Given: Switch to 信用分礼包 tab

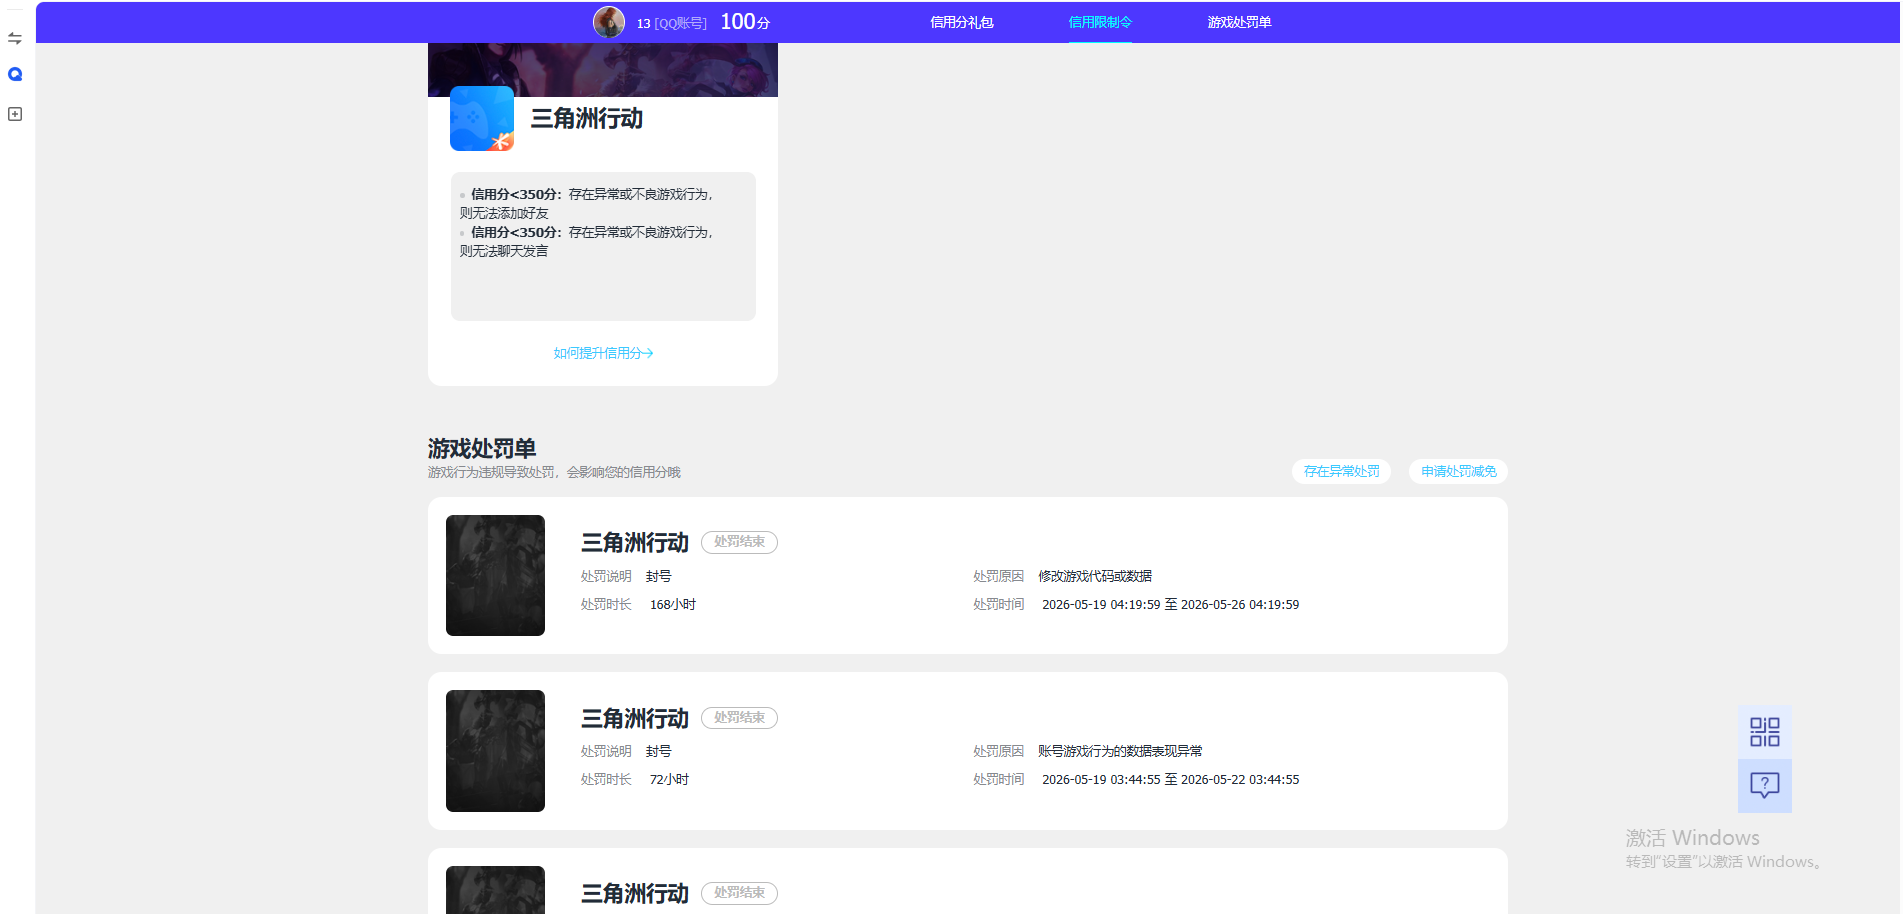Looking at the screenshot, I should tap(961, 22).
